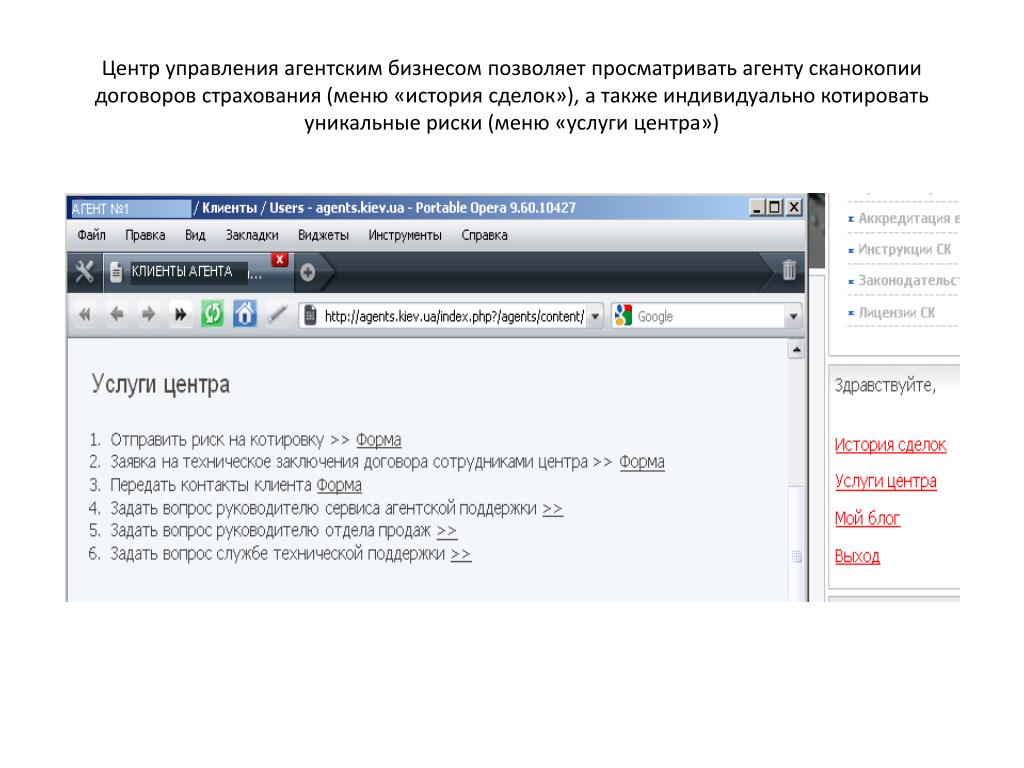Open Форма link for sending risk quotation
Screen dimensions: 1024x768
click(378, 440)
